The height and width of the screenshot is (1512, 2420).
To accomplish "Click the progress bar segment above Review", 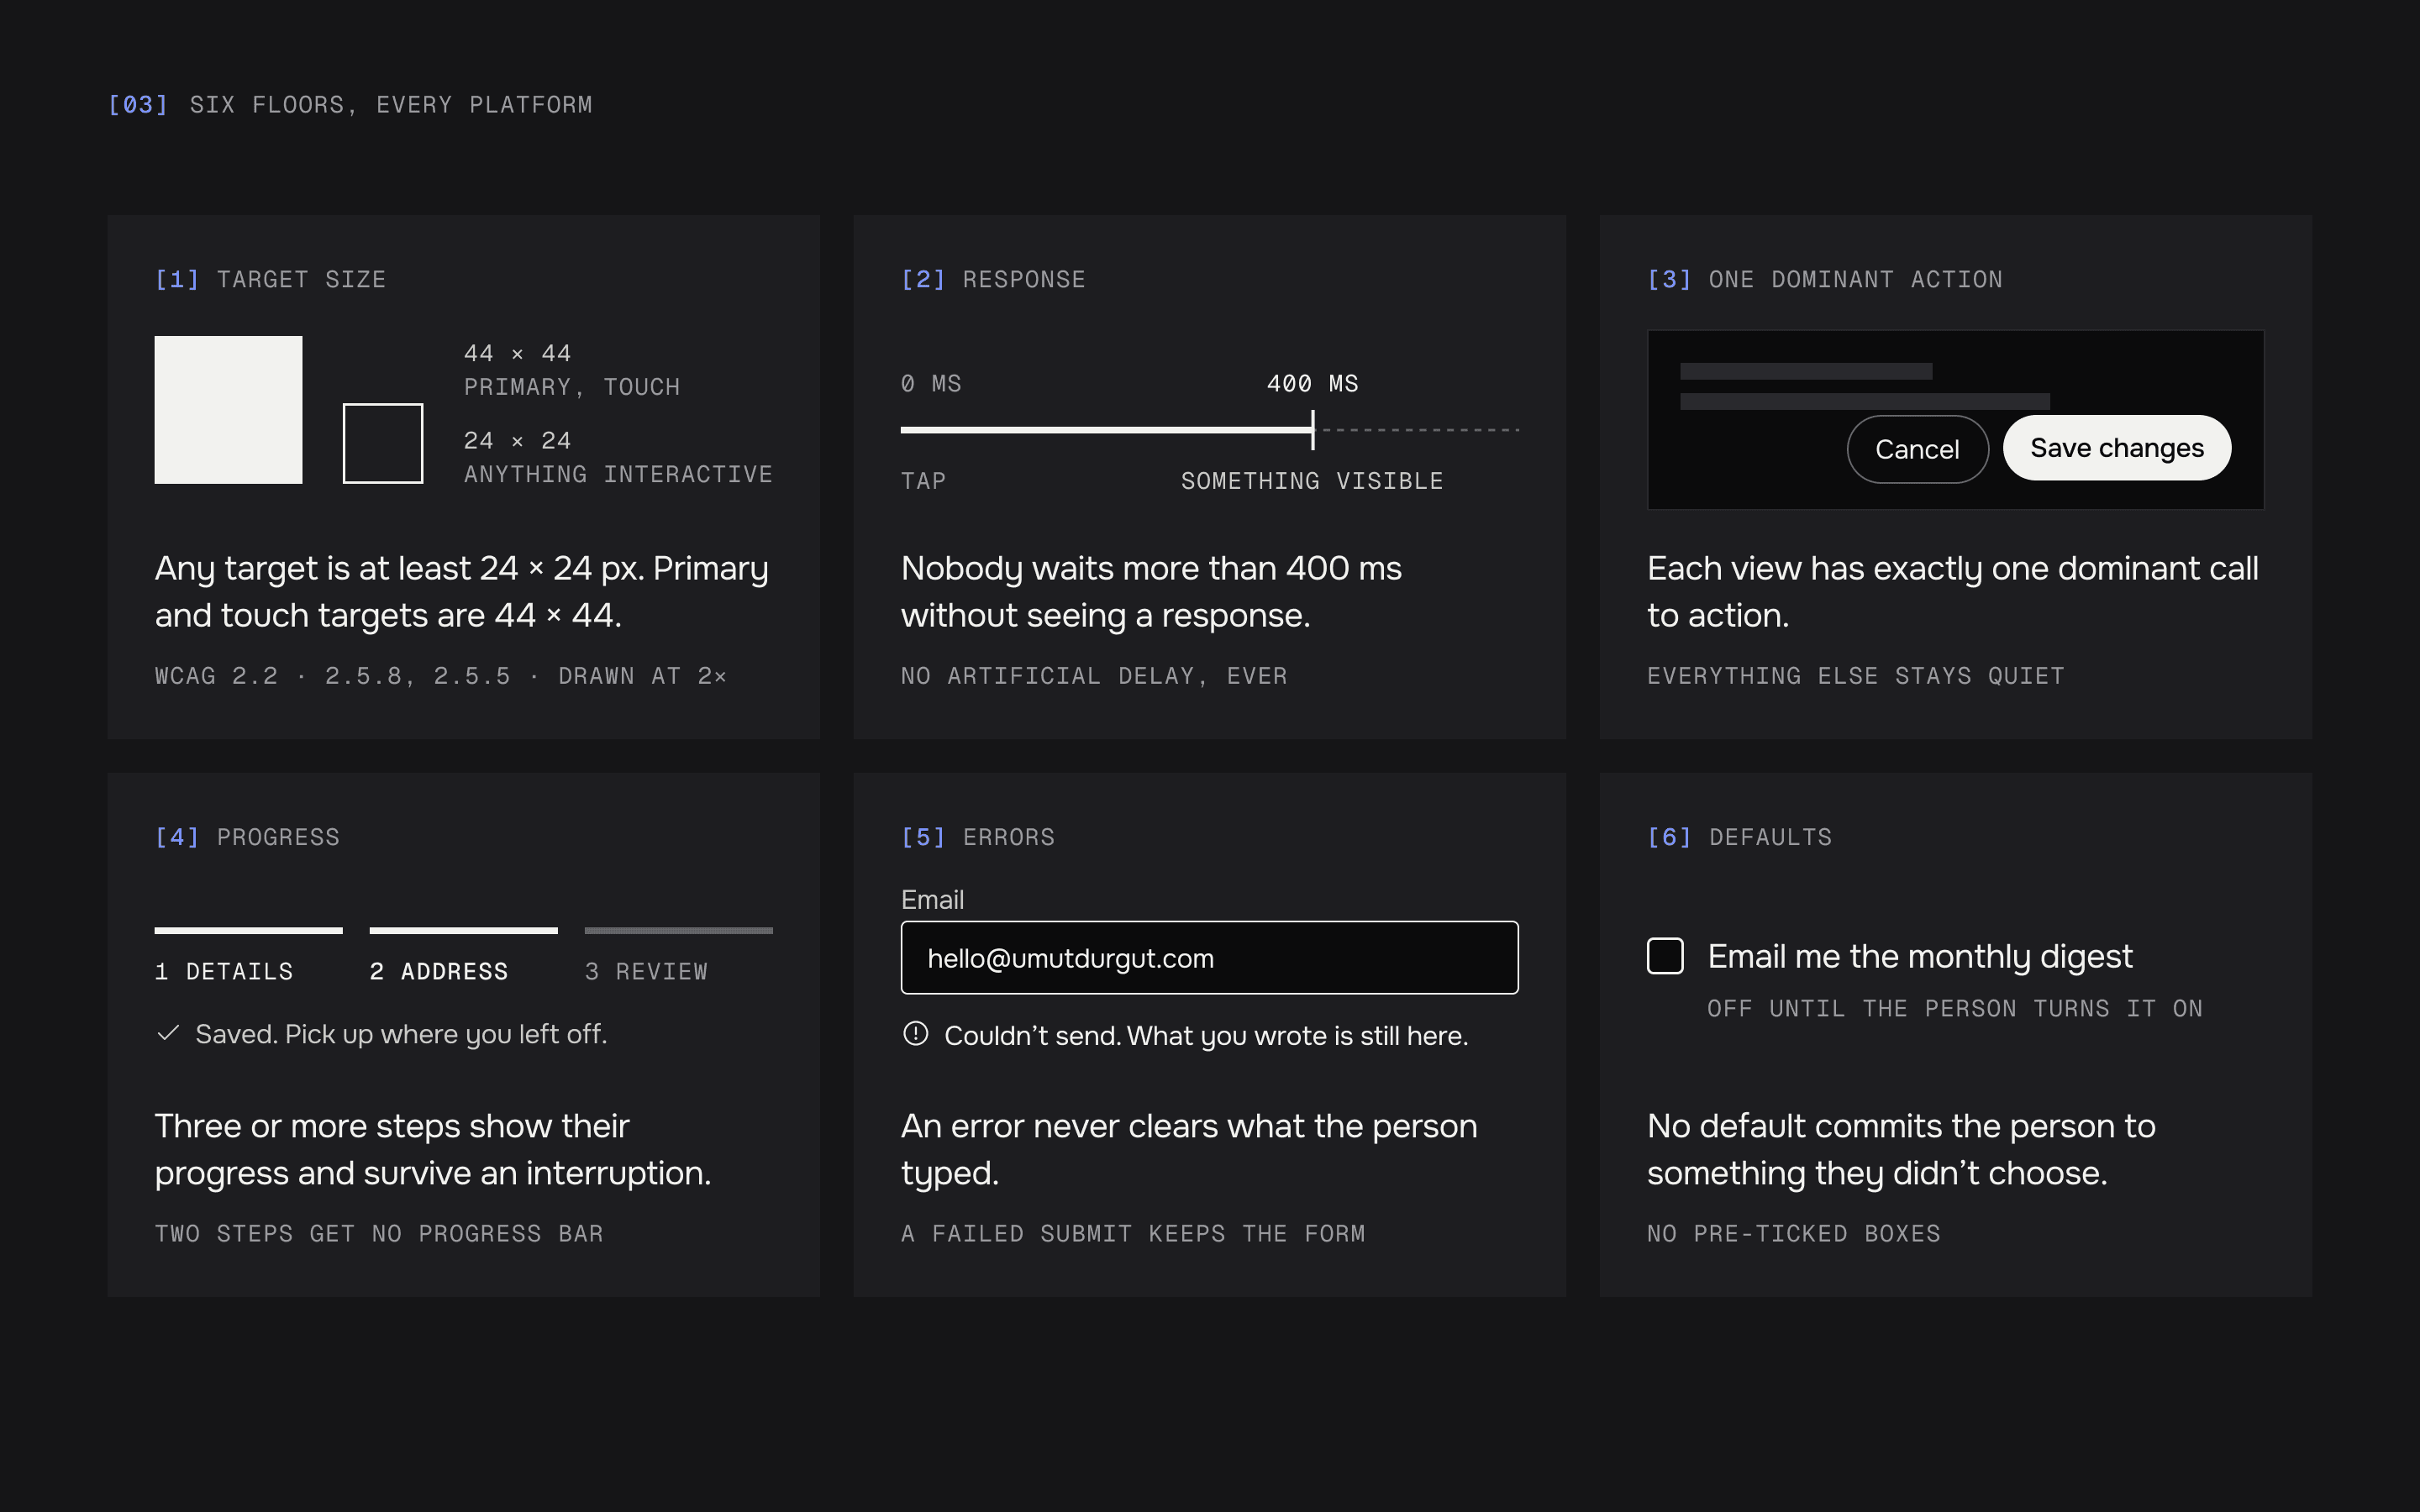I will [678, 930].
